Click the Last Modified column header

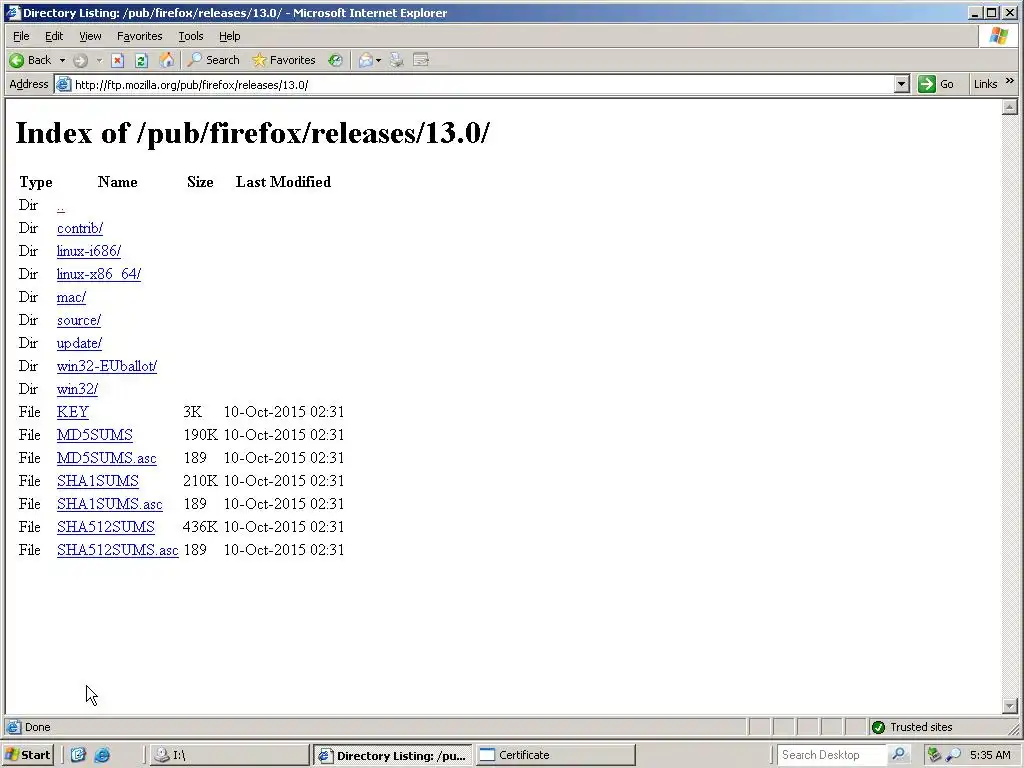coord(283,182)
